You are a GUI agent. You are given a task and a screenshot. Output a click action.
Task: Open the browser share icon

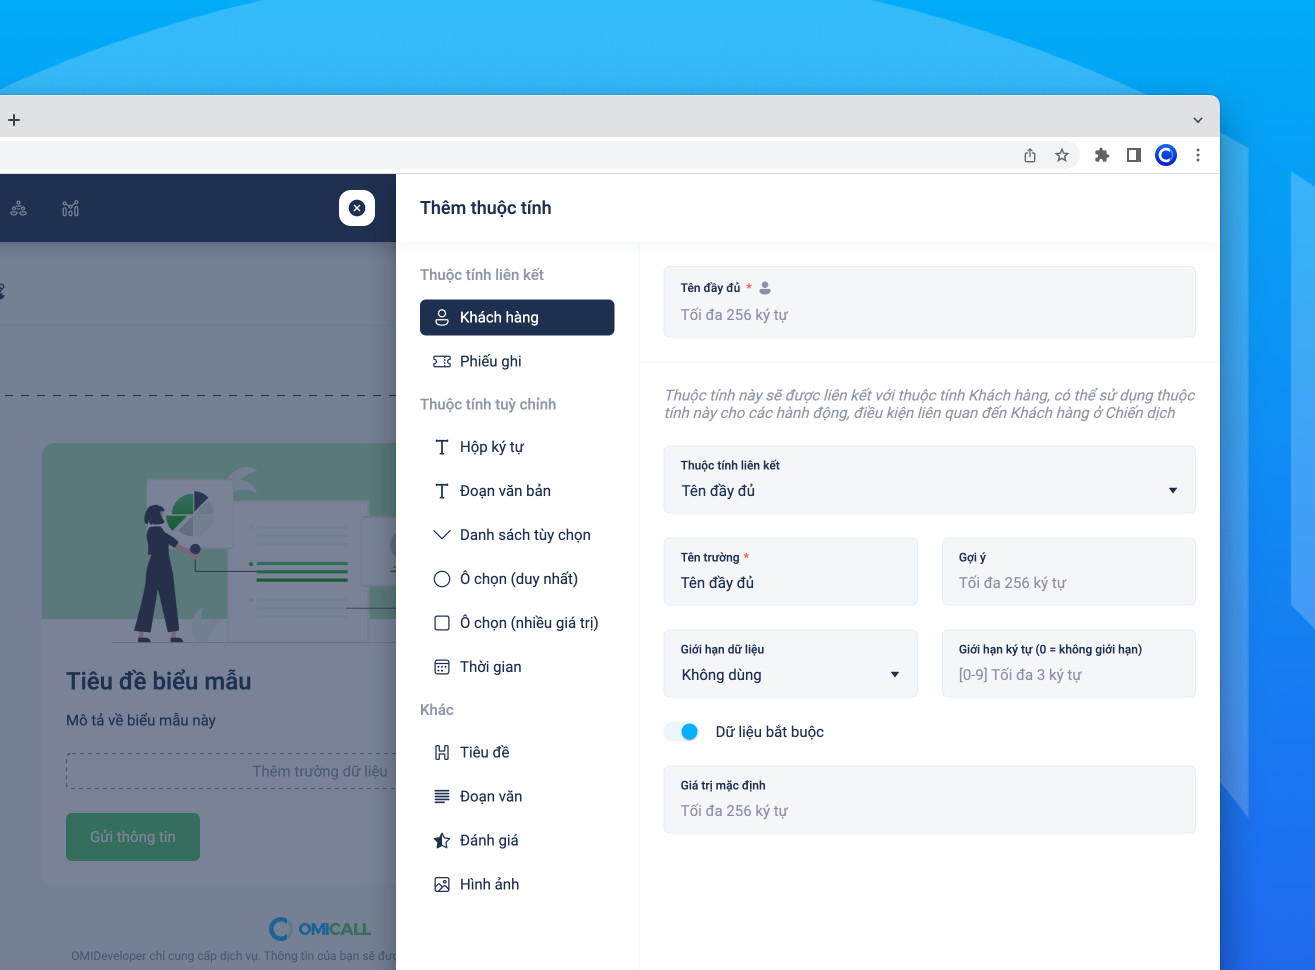(x=1030, y=155)
